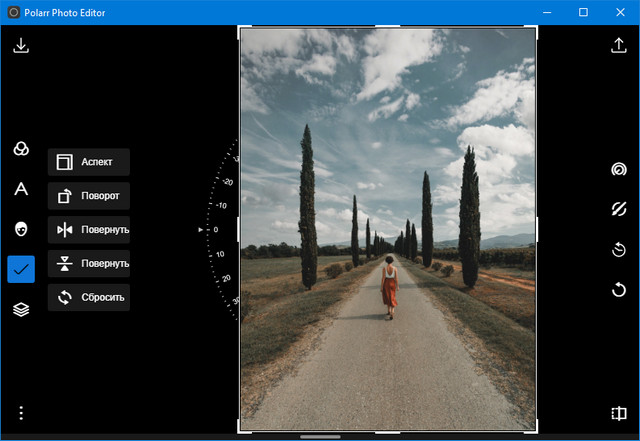This screenshot has height=441, width=640.
Task: Select the text tool letter A
Action: pyautogui.click(x=21, y=189)
